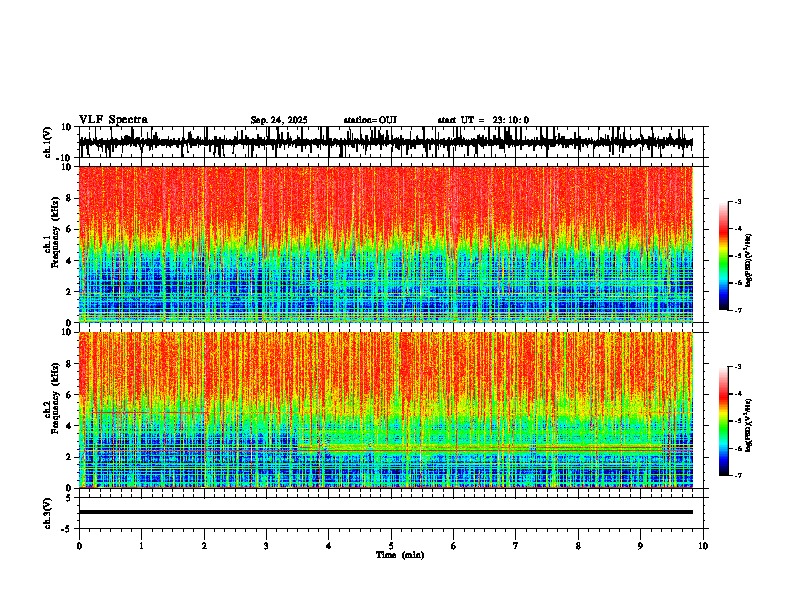Click the "-3" tick on ch.2 colorbar
792x612 pixels.
tap(737, 367)
